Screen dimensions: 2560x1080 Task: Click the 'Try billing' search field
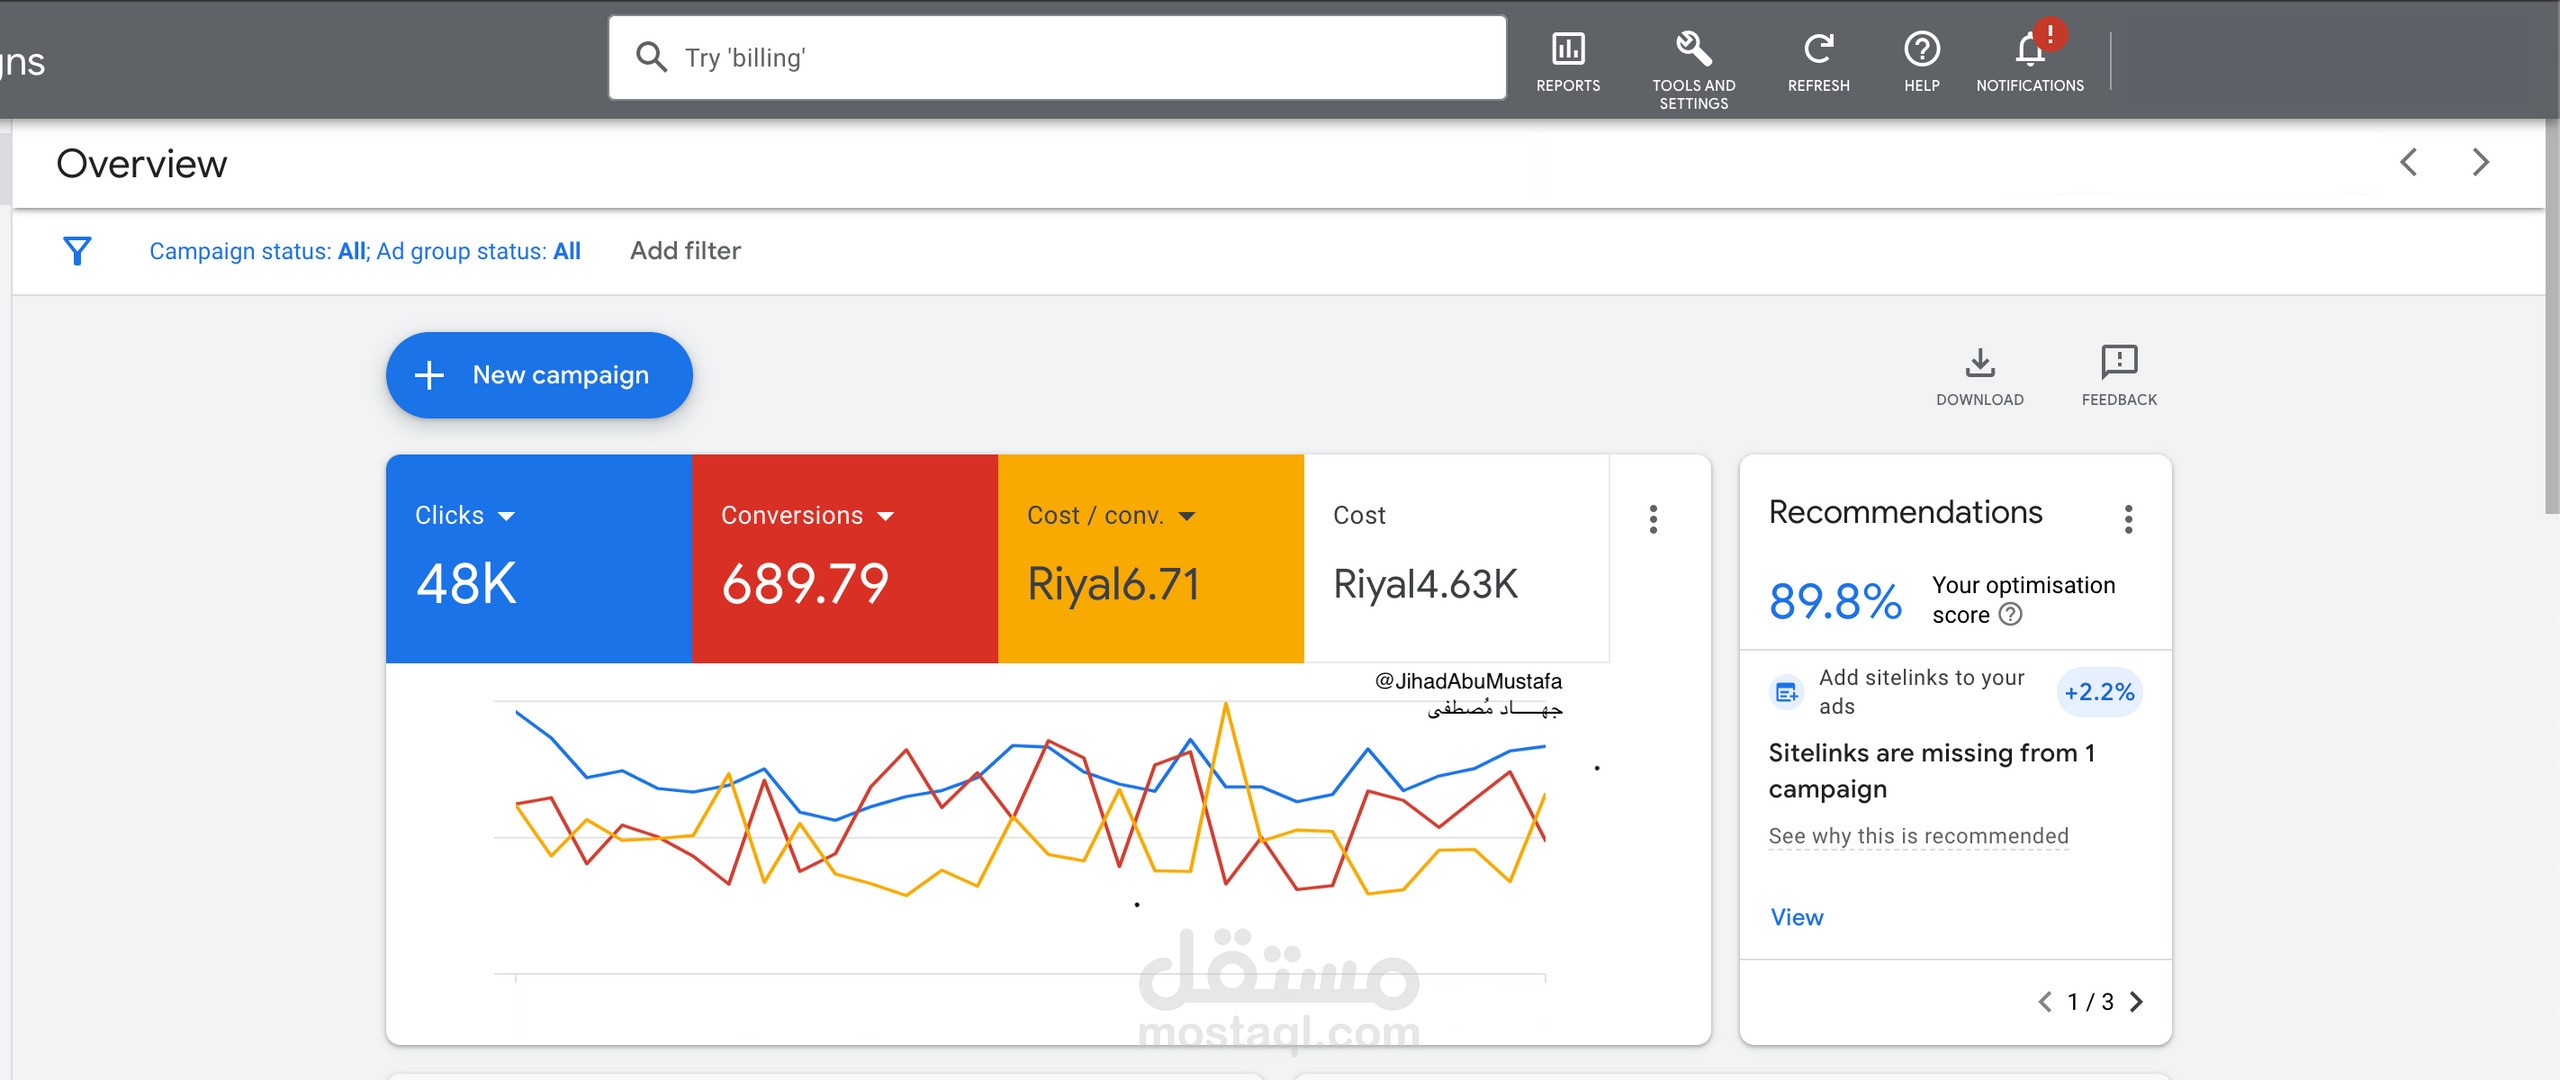(x=1057, y=58)
